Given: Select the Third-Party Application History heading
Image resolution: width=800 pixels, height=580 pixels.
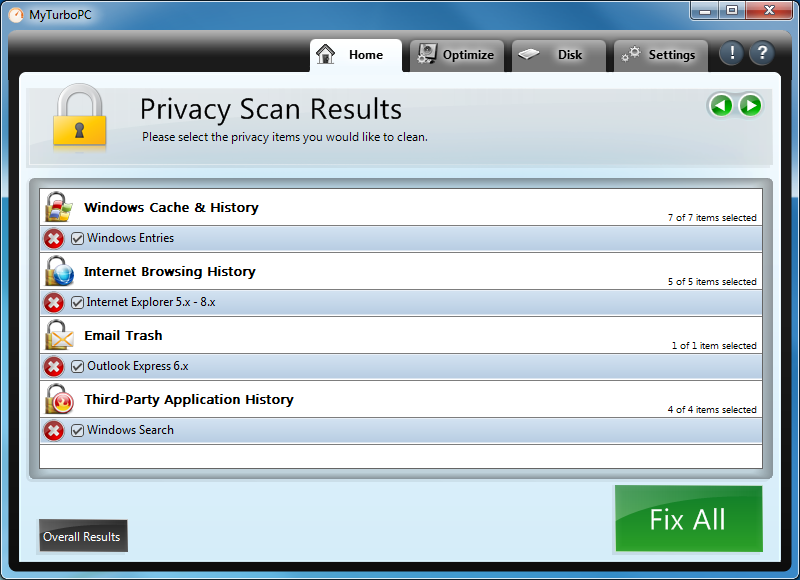Looking at the screenshot, I should (x=189, y=399).
